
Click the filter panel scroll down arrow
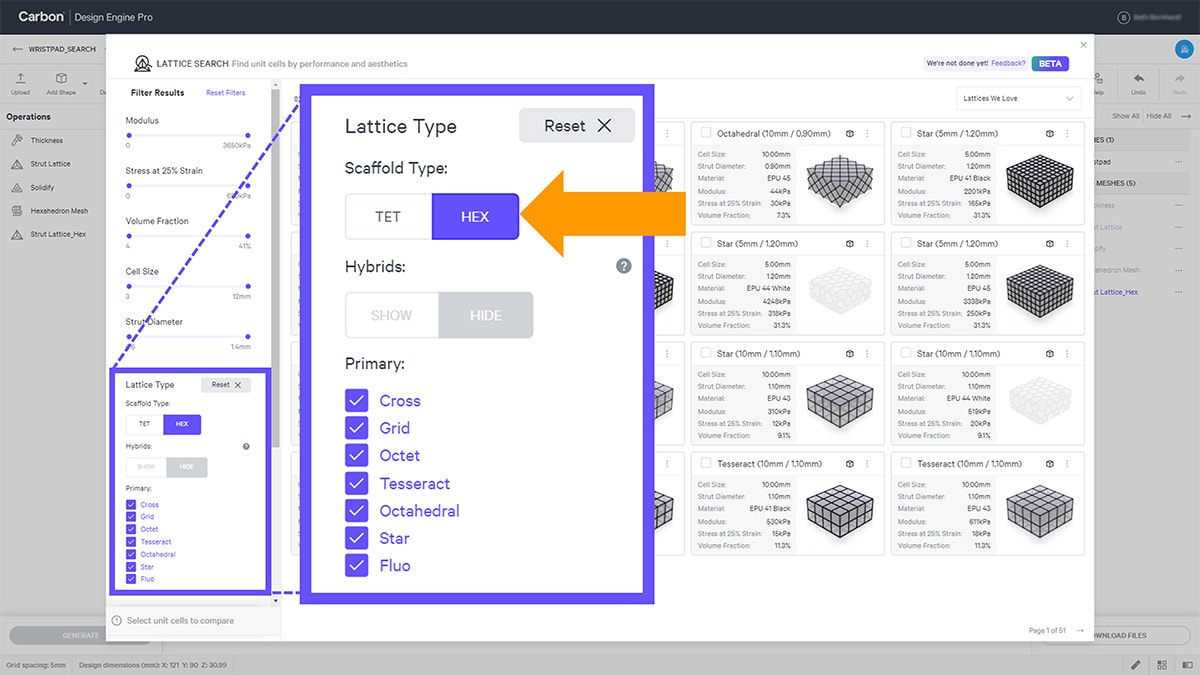(275, 602)
